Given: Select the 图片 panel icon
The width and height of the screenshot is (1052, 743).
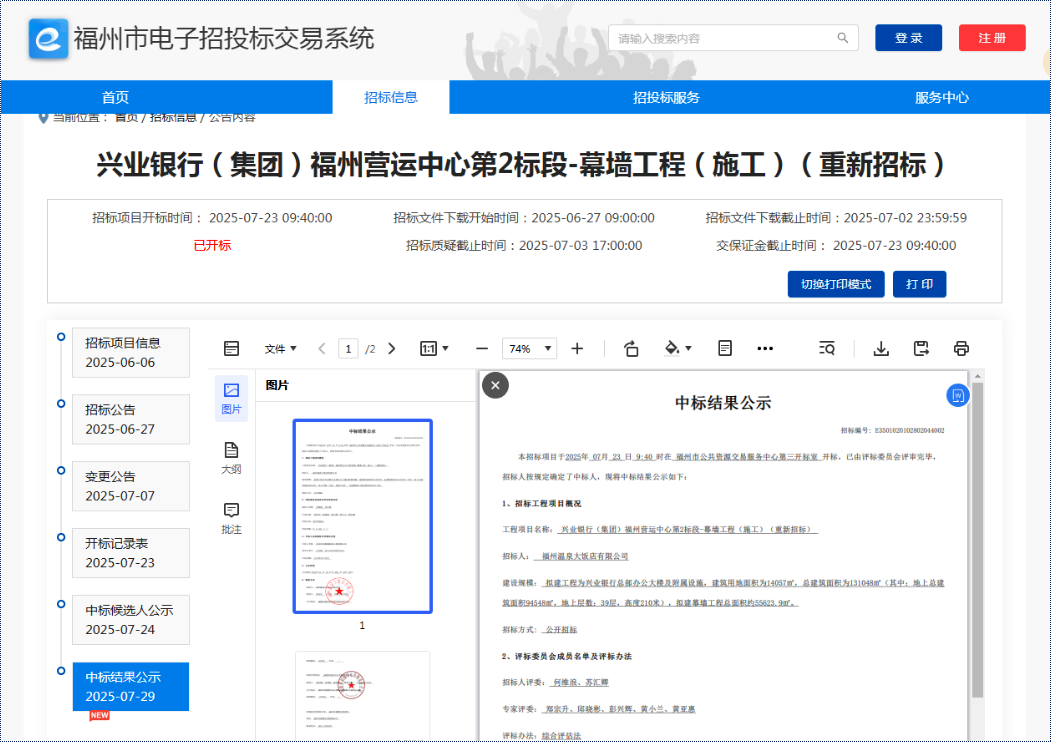Looking at the screenshot, I should click(x=231, y=399).
